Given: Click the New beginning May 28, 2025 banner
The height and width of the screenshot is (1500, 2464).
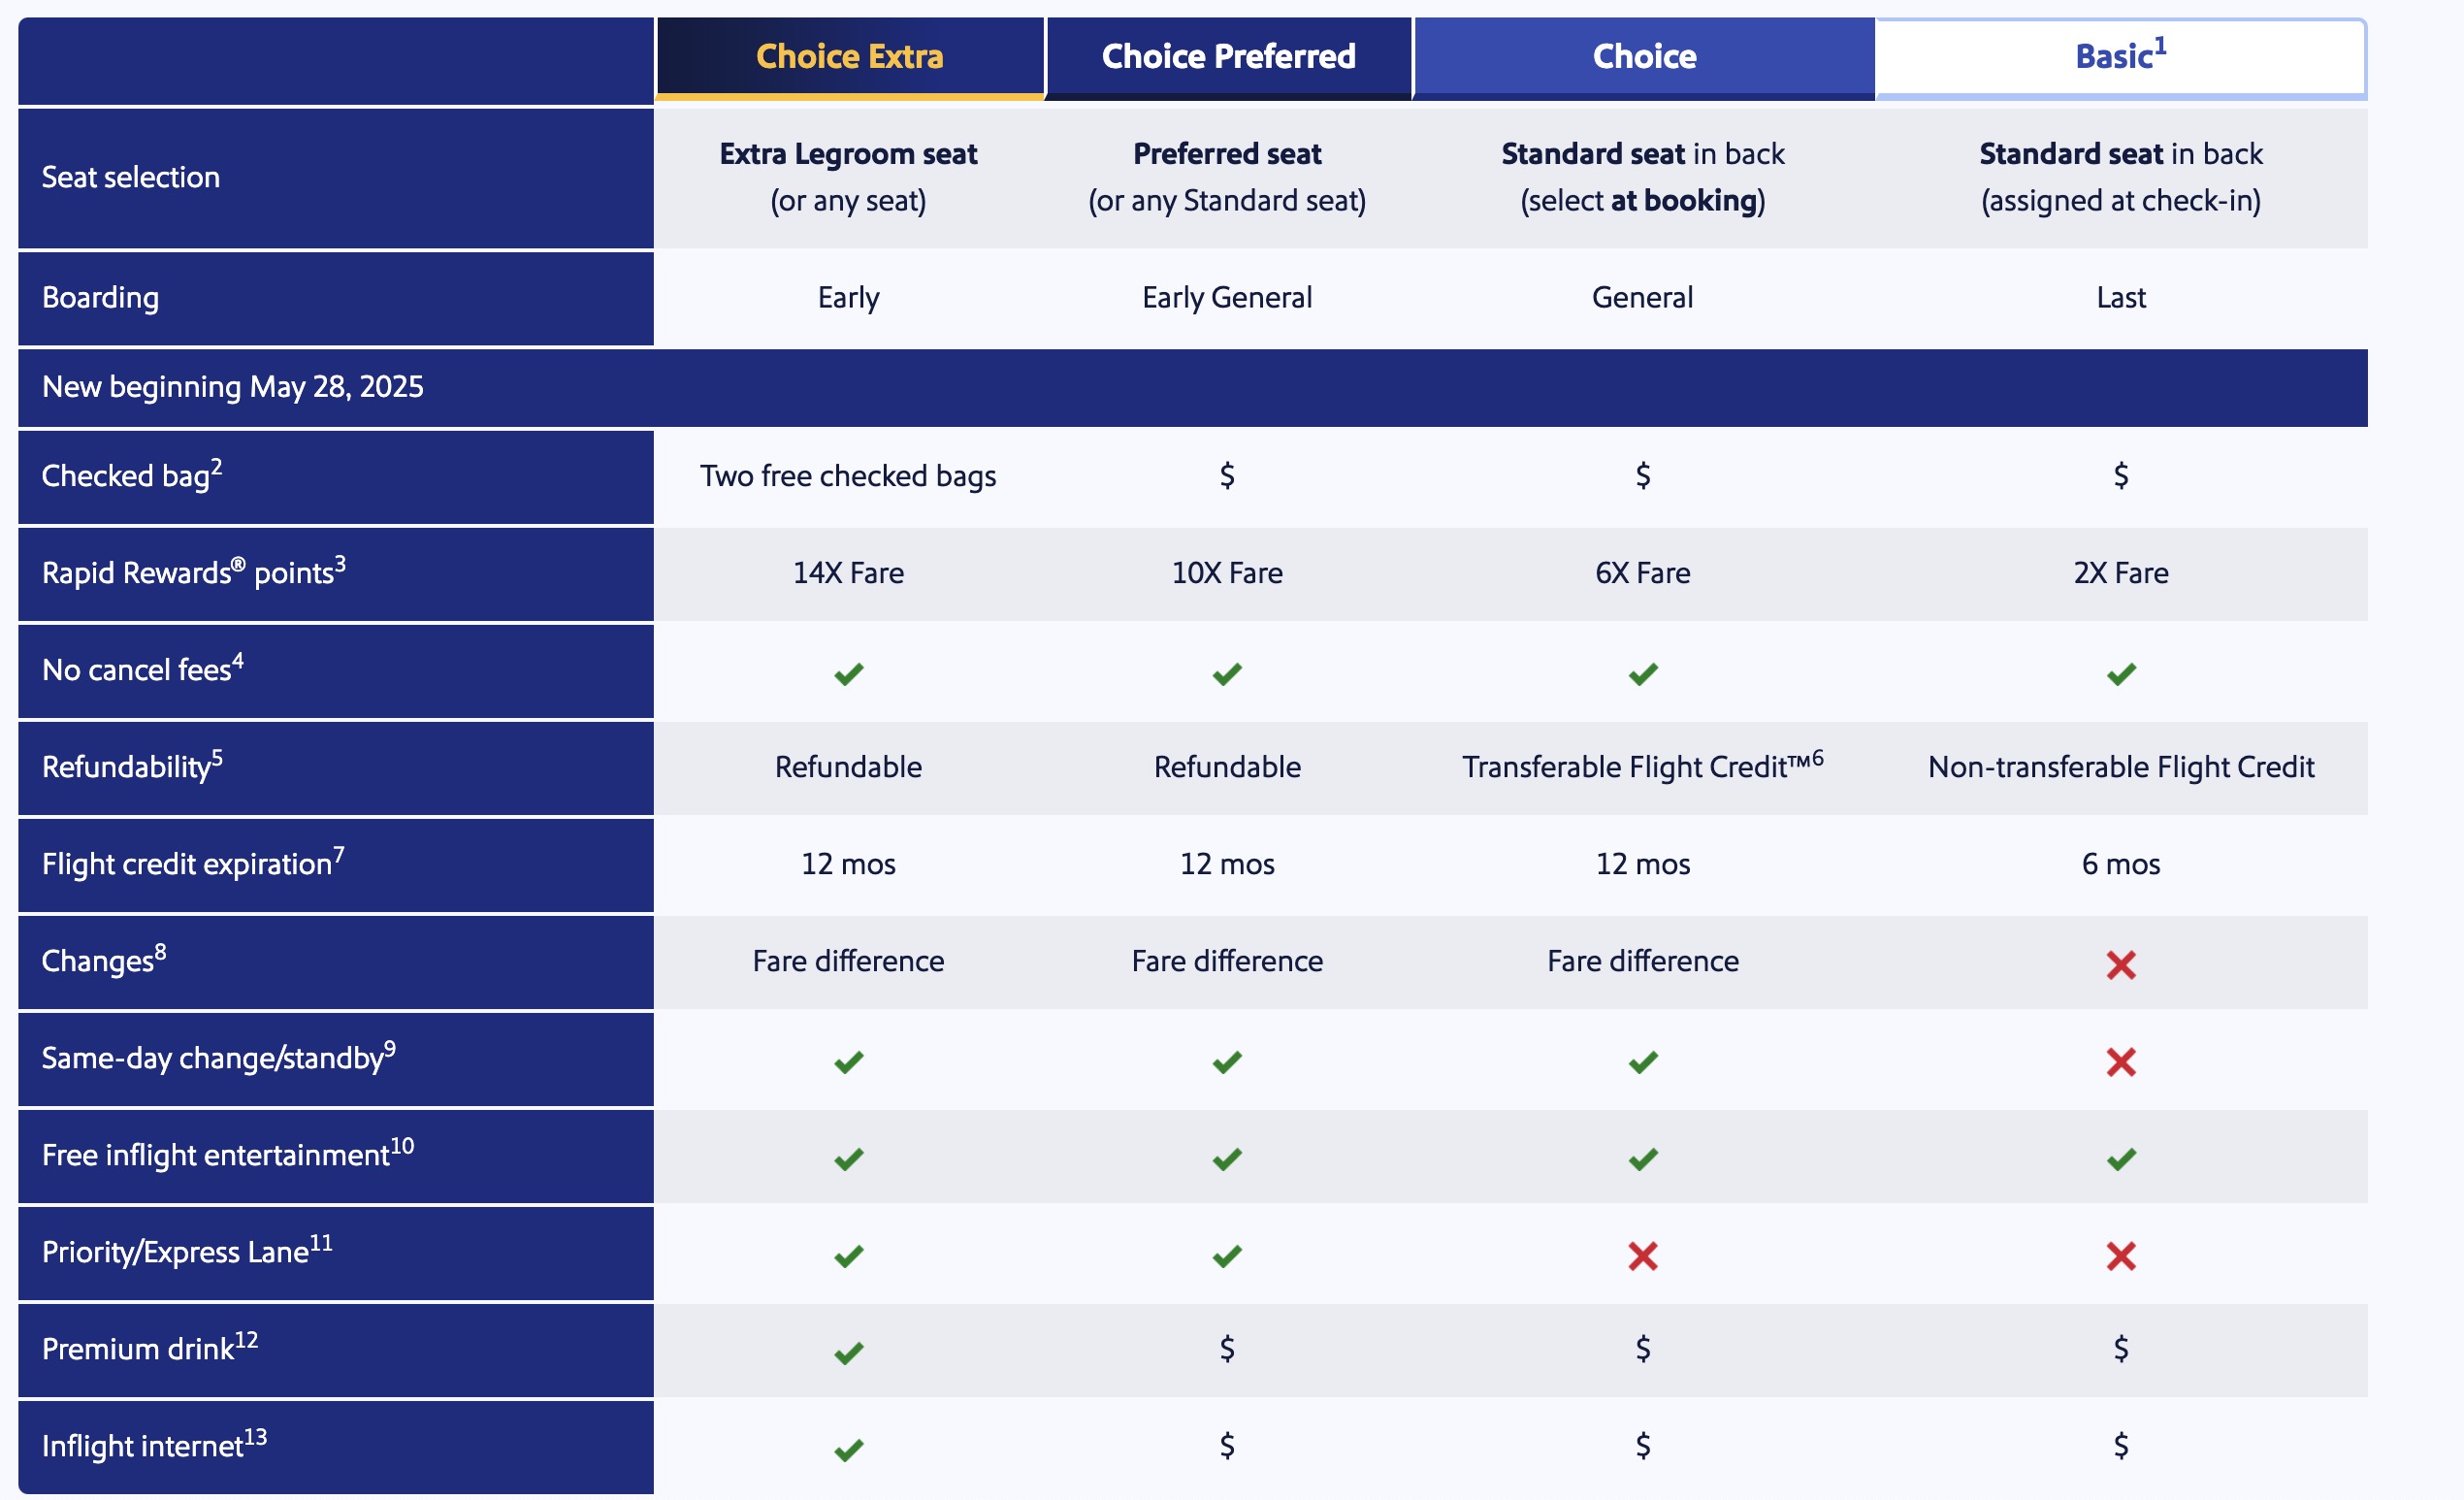Looking at the screenshot, I should tap(1193, 388).
